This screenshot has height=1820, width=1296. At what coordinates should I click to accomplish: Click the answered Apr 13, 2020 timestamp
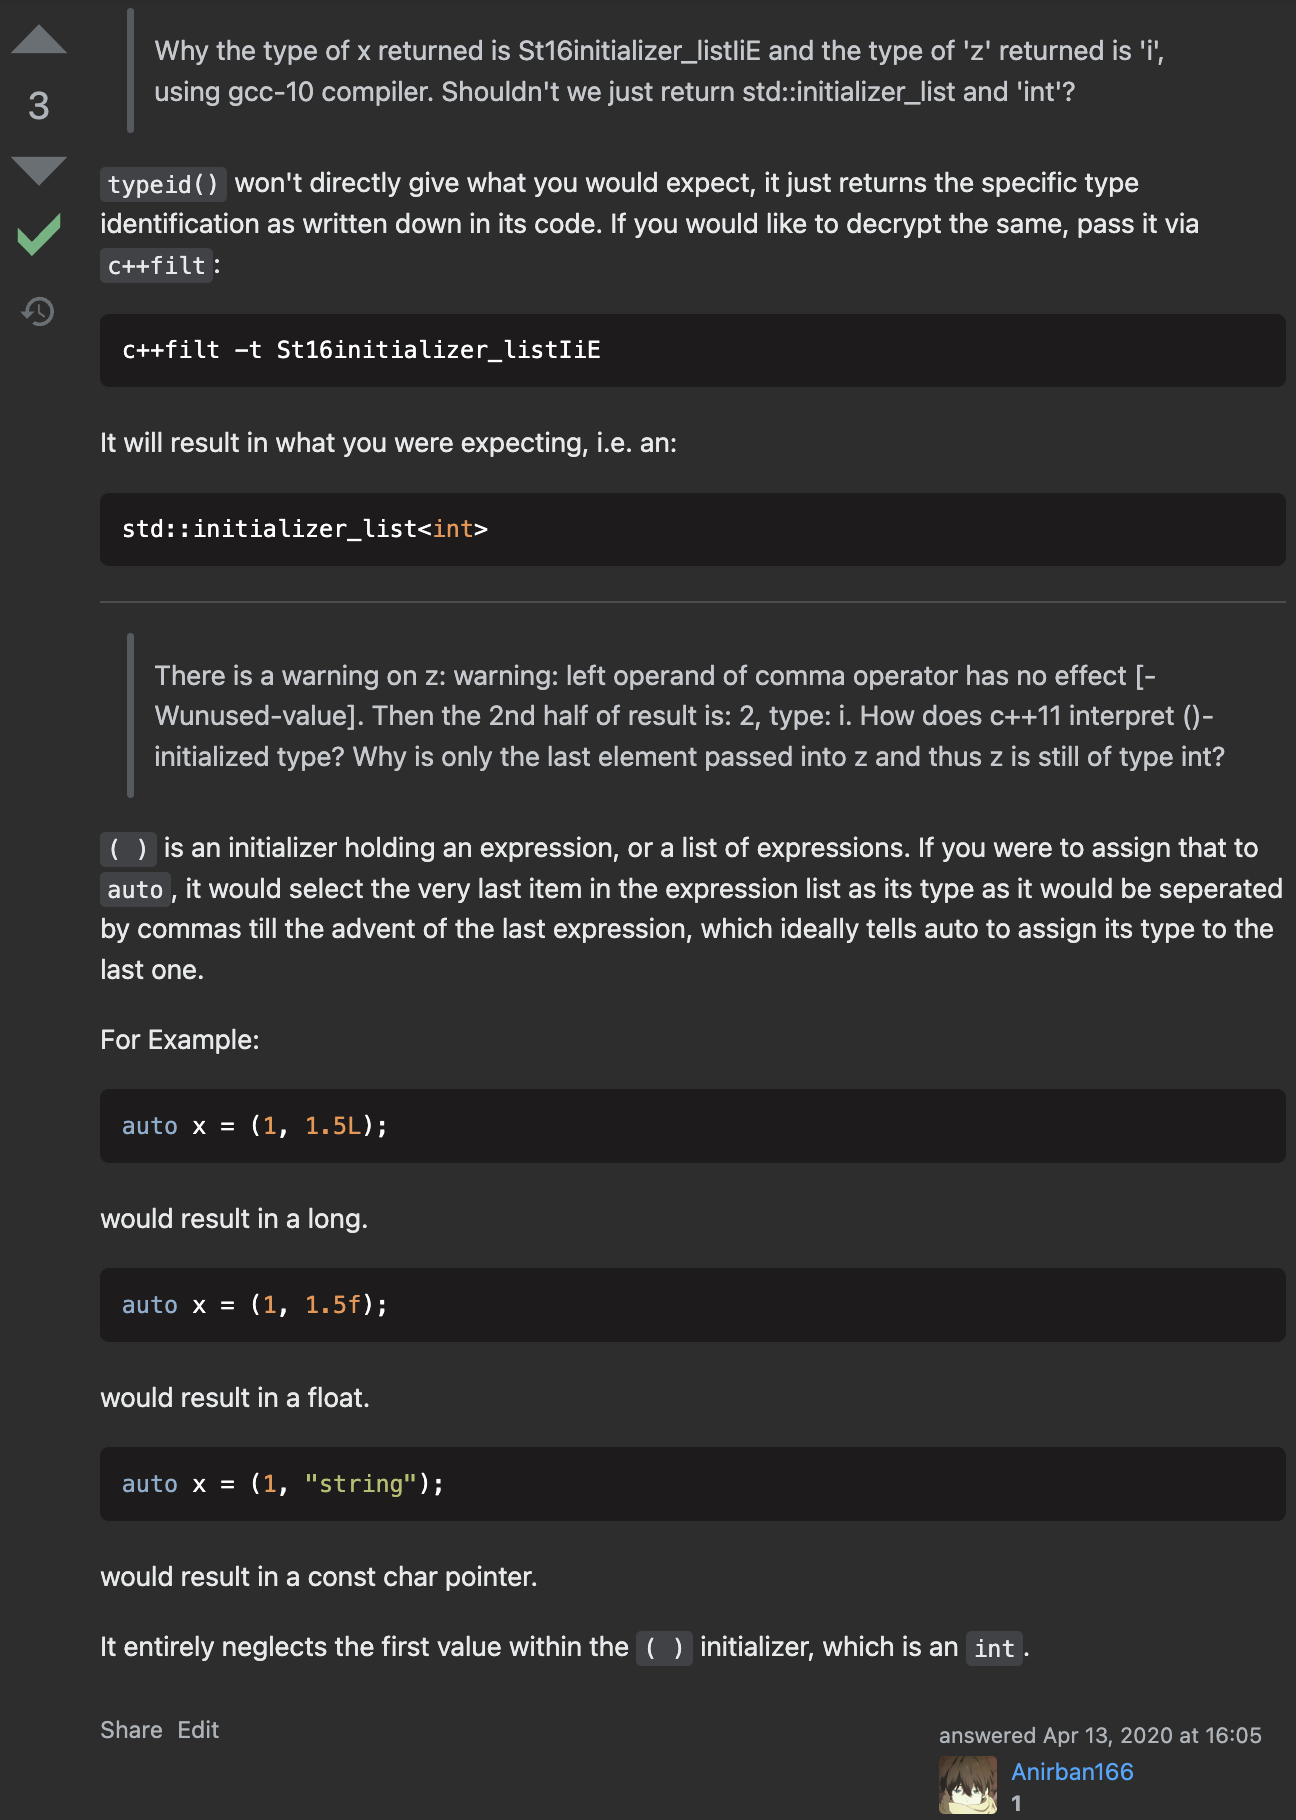coord(1100,1735)
